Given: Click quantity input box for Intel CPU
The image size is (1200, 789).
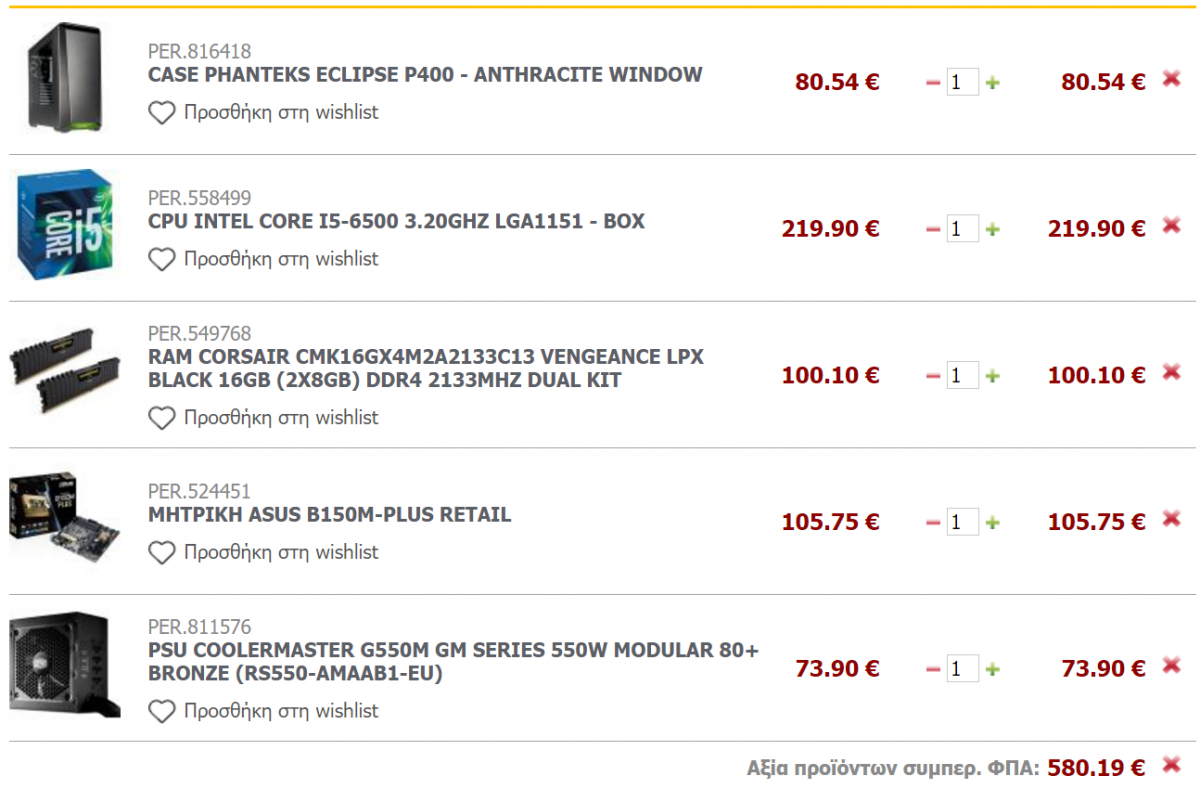Looking at the screenshot, I should coord(962,229).
